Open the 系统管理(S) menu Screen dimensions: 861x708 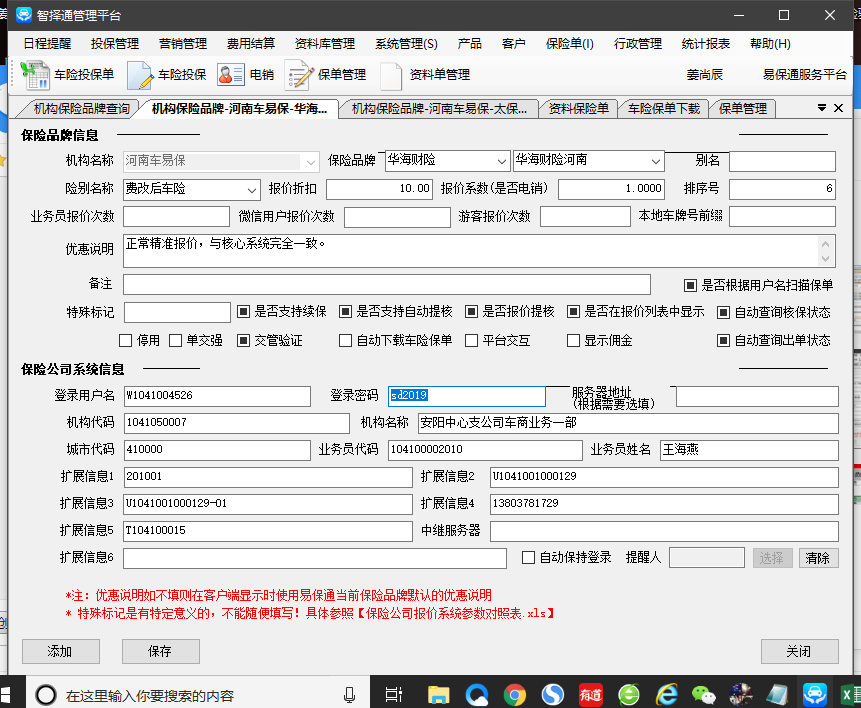pyautogui.click(x=406, y=43)
